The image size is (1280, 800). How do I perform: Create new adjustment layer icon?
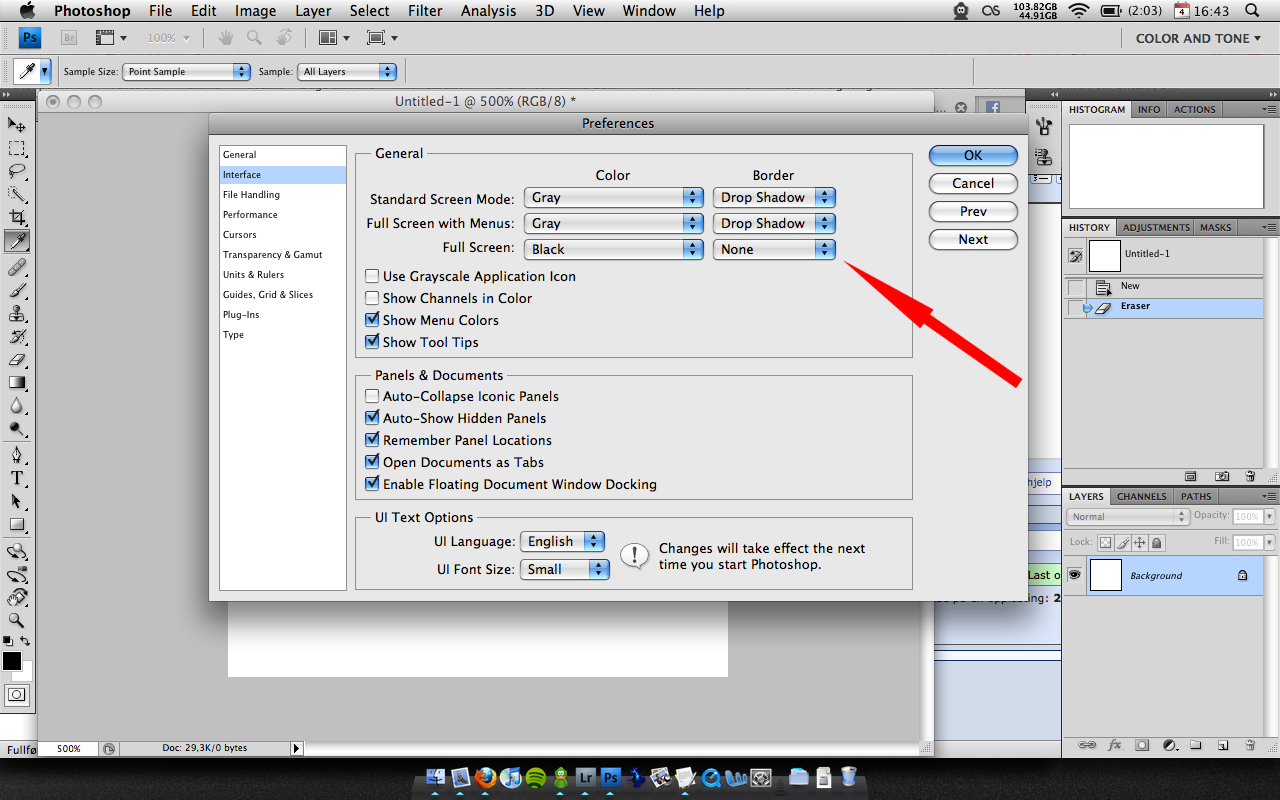point(1169,745)
